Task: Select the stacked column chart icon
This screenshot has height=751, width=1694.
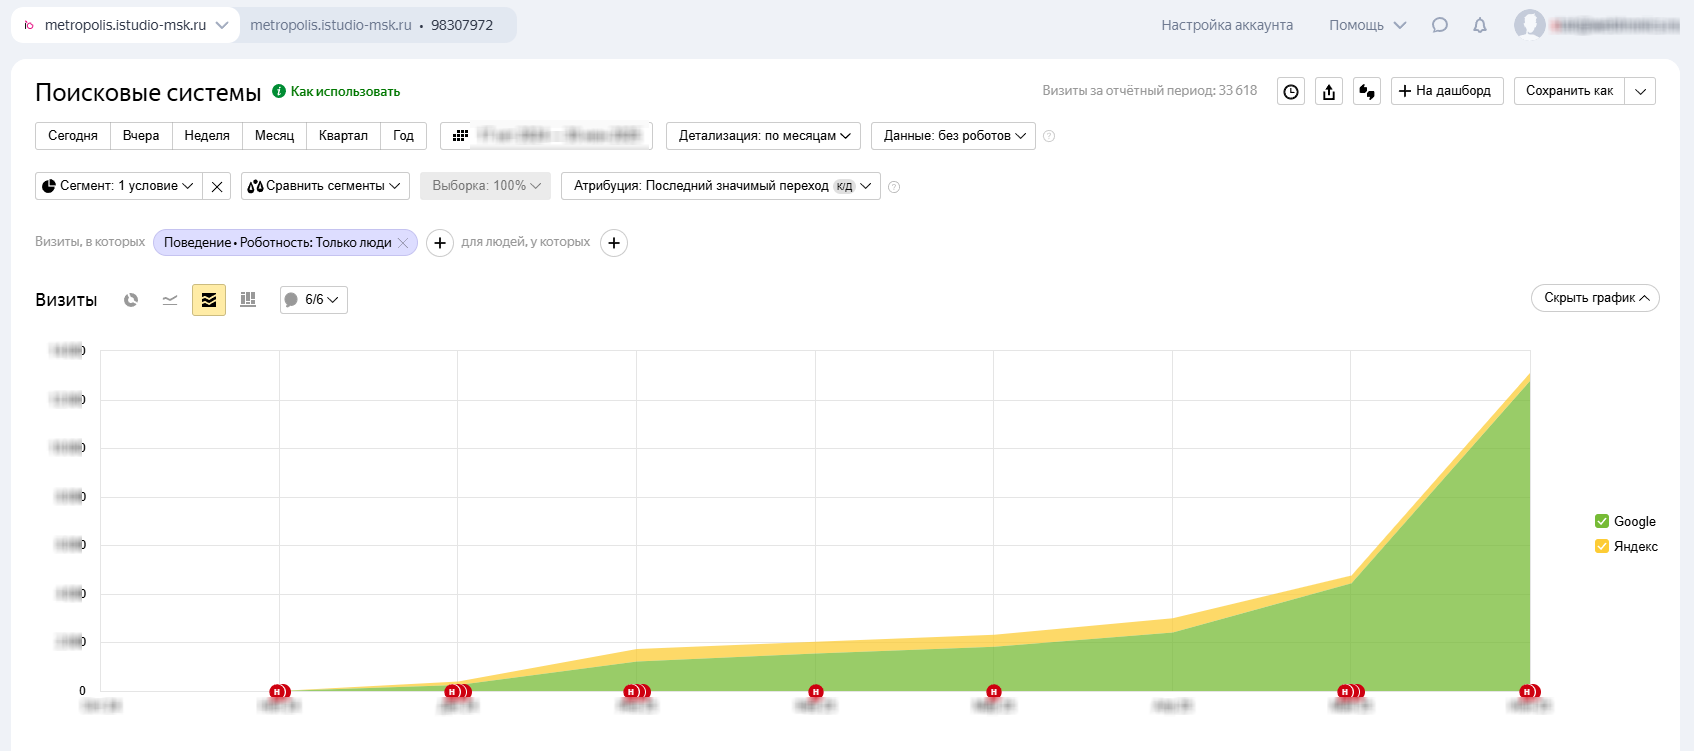Action: [x=248, y=300]
